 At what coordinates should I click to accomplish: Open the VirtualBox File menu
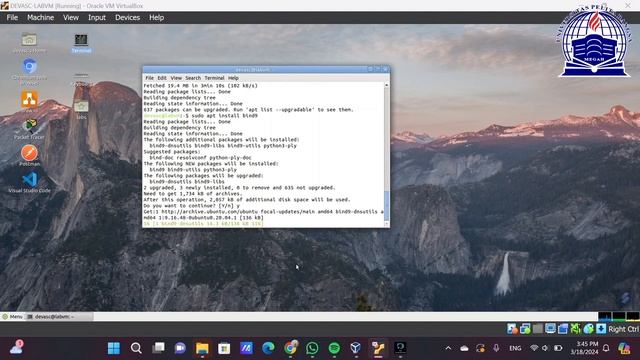12,18
